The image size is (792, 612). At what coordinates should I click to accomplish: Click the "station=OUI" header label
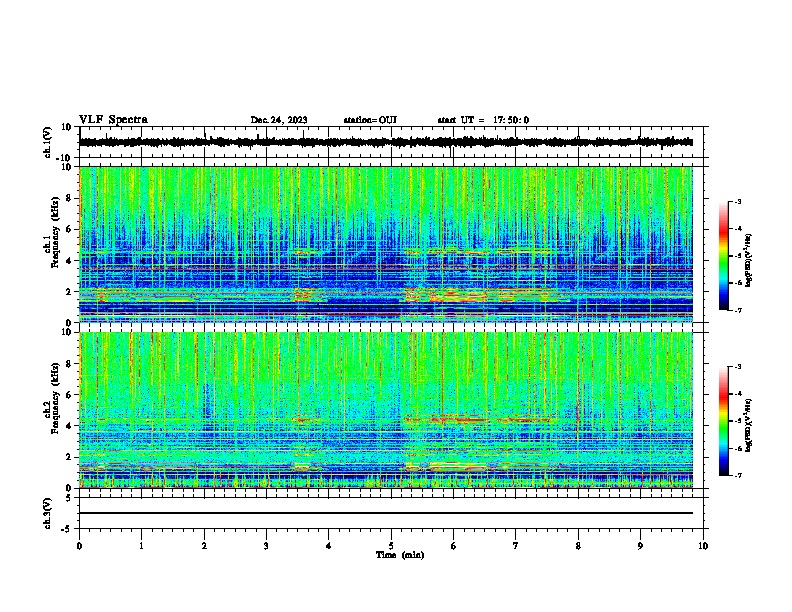coord(370,120)
